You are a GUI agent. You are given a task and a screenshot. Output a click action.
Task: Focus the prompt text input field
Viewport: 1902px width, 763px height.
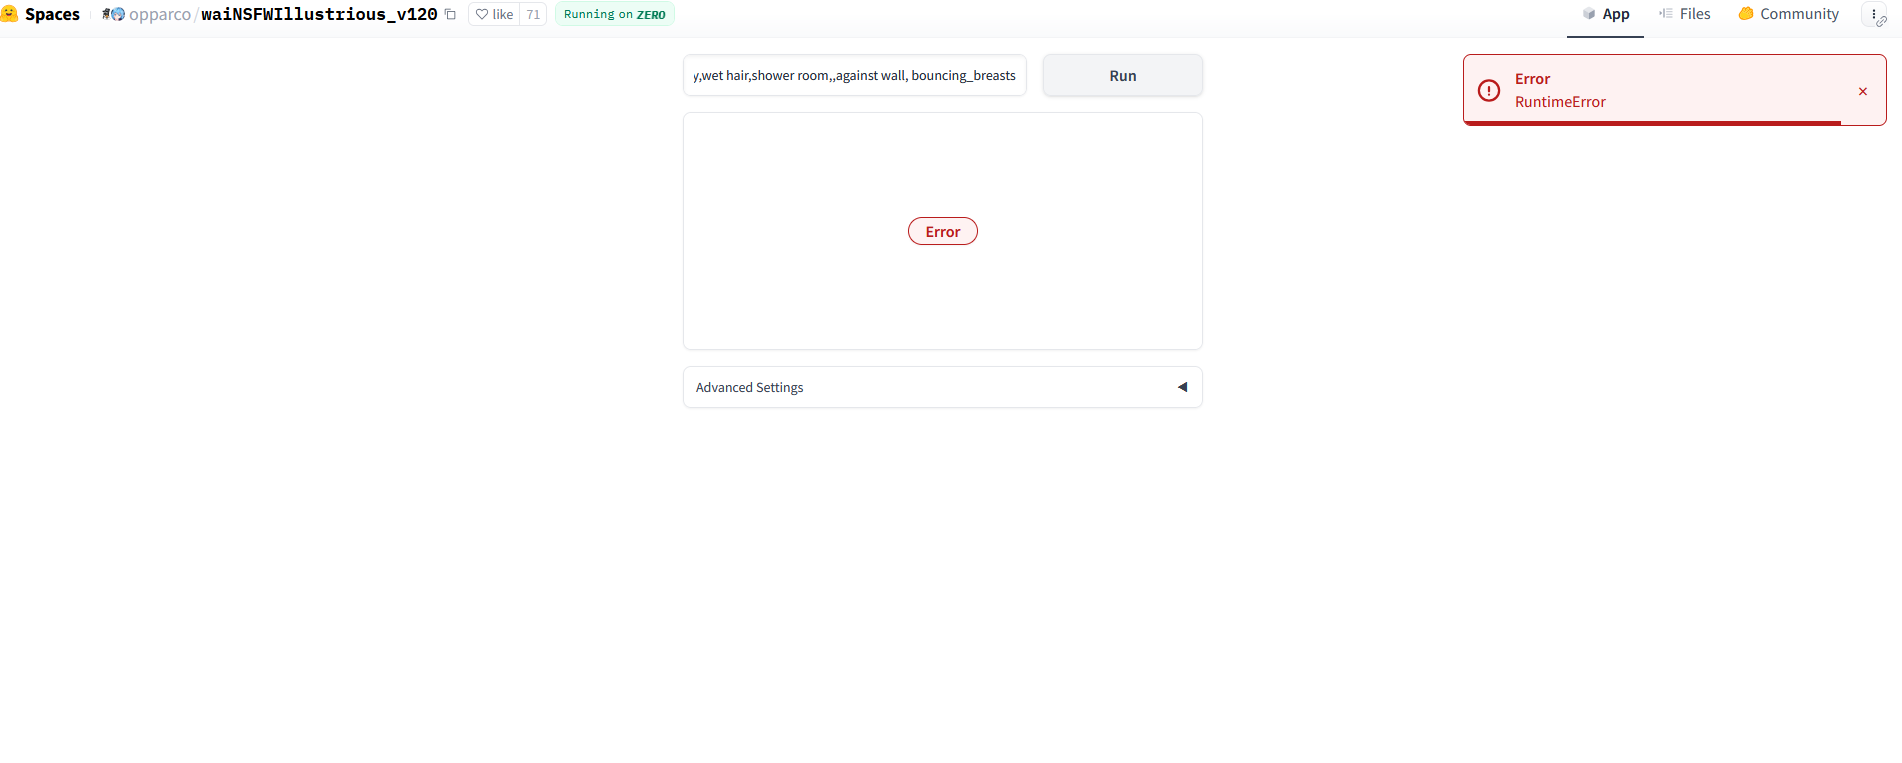pyautogui.click(x=854, y=76)
